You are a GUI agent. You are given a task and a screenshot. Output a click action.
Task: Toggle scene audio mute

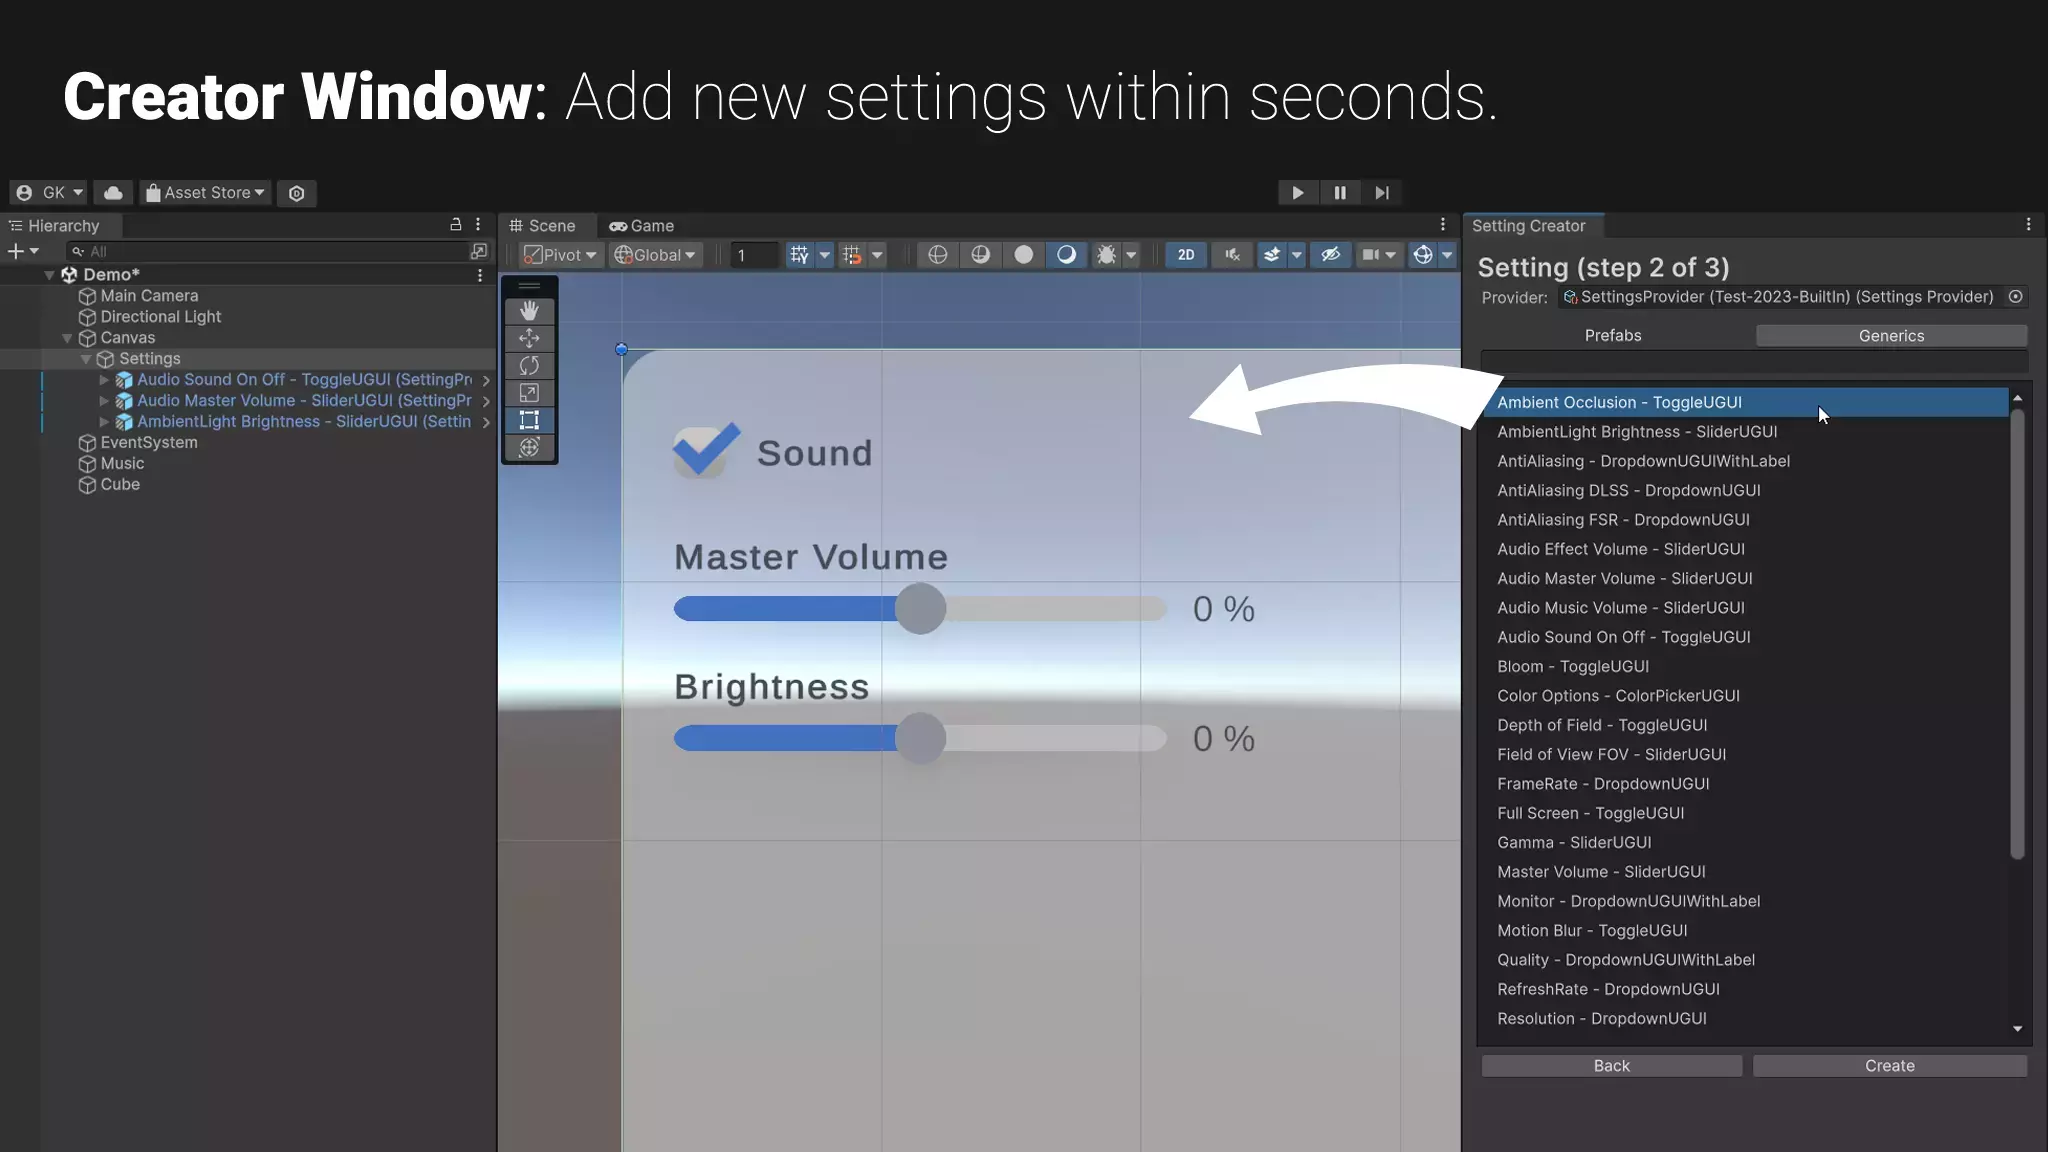pos(1232,255)
